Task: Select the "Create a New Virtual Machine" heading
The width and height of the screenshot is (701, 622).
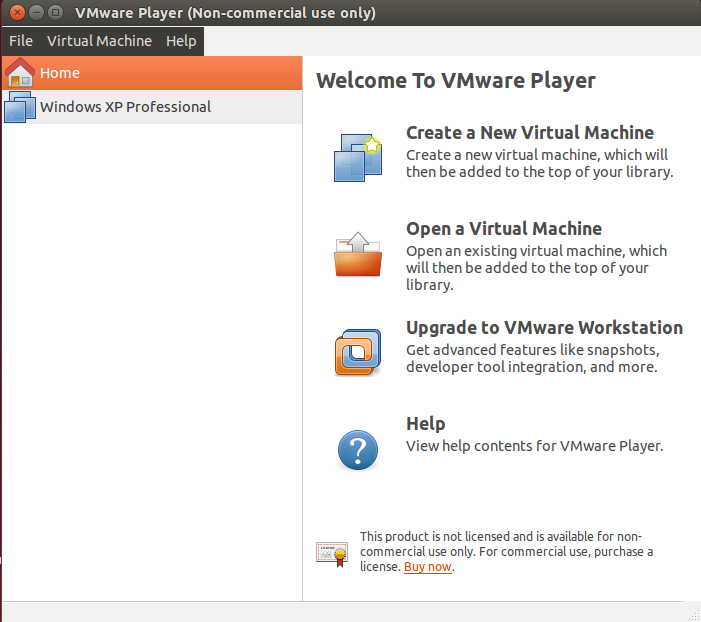Action: tap(529, 133)
